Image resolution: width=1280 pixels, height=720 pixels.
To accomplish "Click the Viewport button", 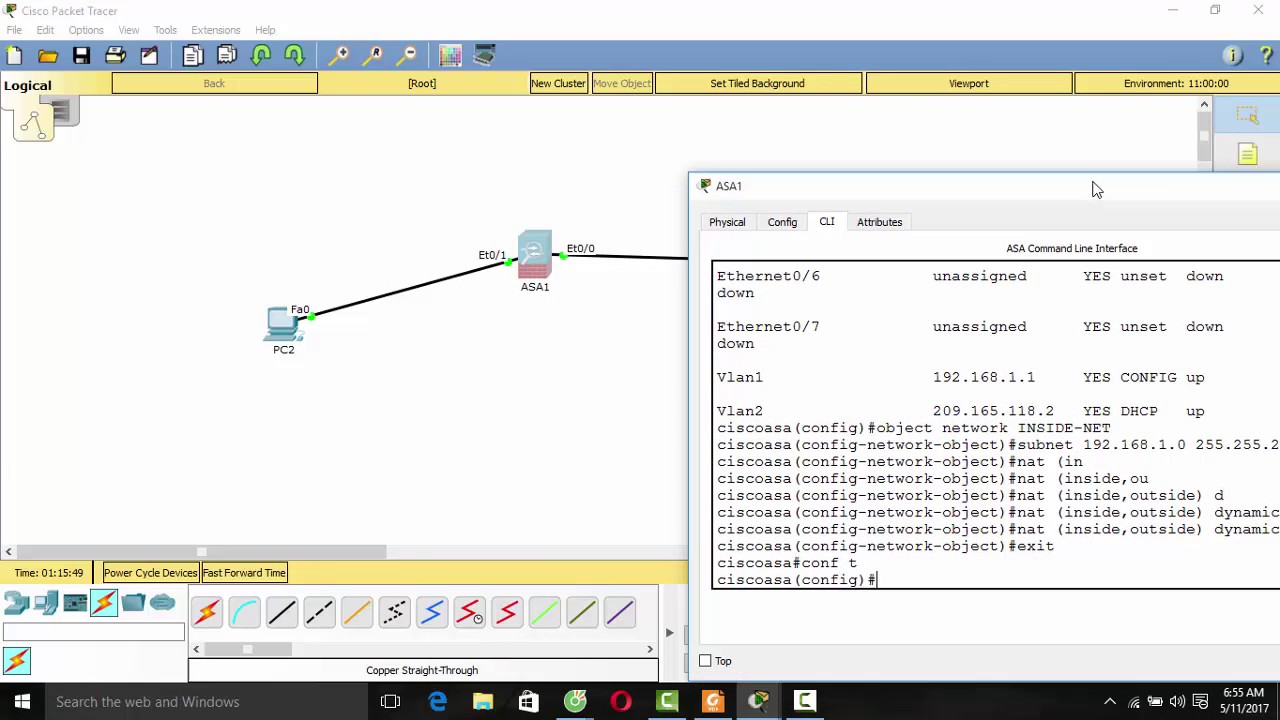I will pos(968,84).
